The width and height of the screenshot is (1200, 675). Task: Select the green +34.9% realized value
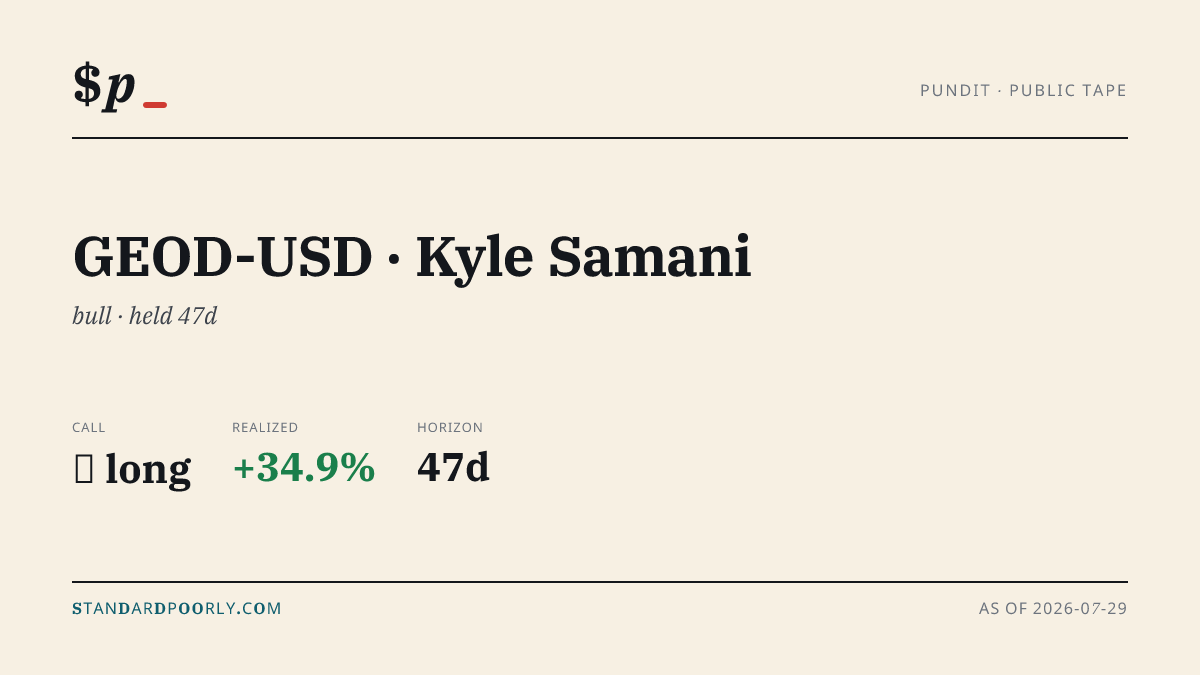coord(304,468)
